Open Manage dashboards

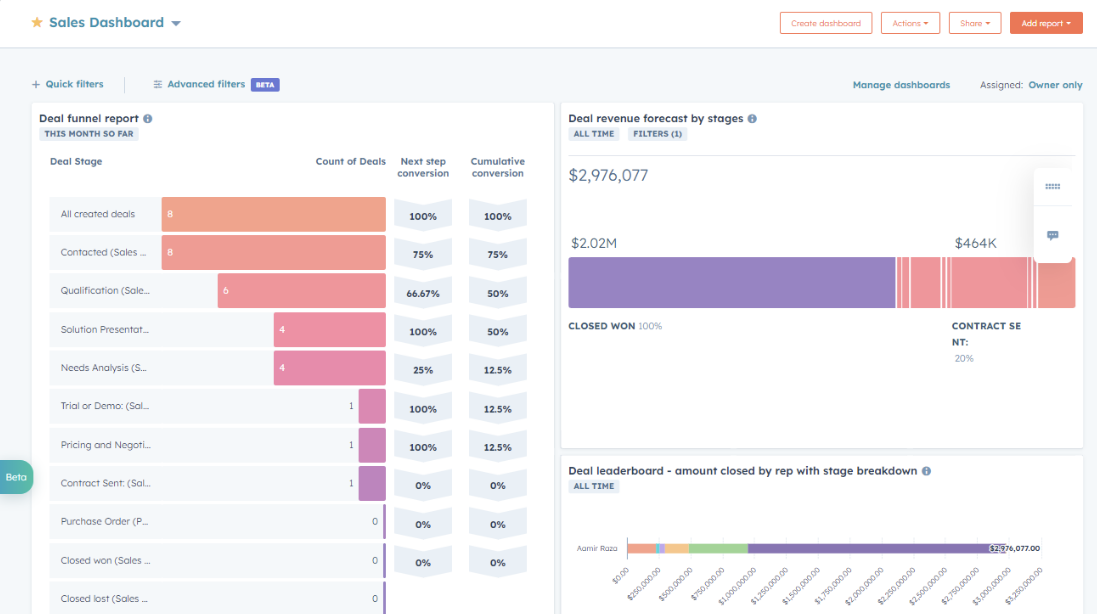[x=901, y=85]
